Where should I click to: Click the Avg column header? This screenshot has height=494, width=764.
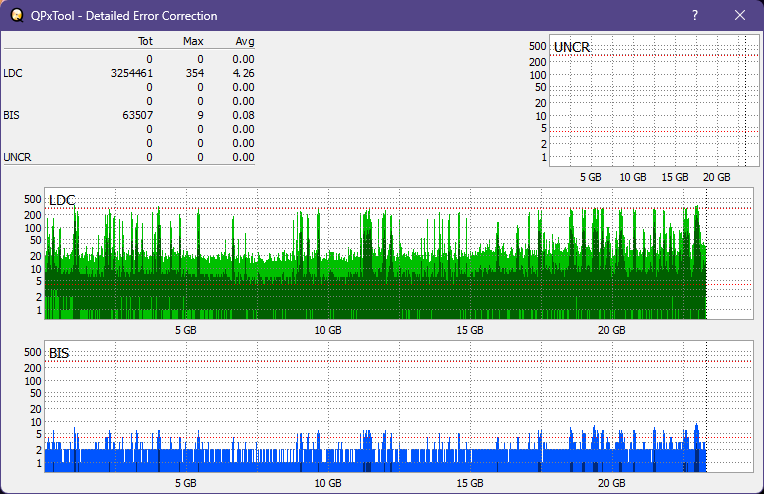245,41
